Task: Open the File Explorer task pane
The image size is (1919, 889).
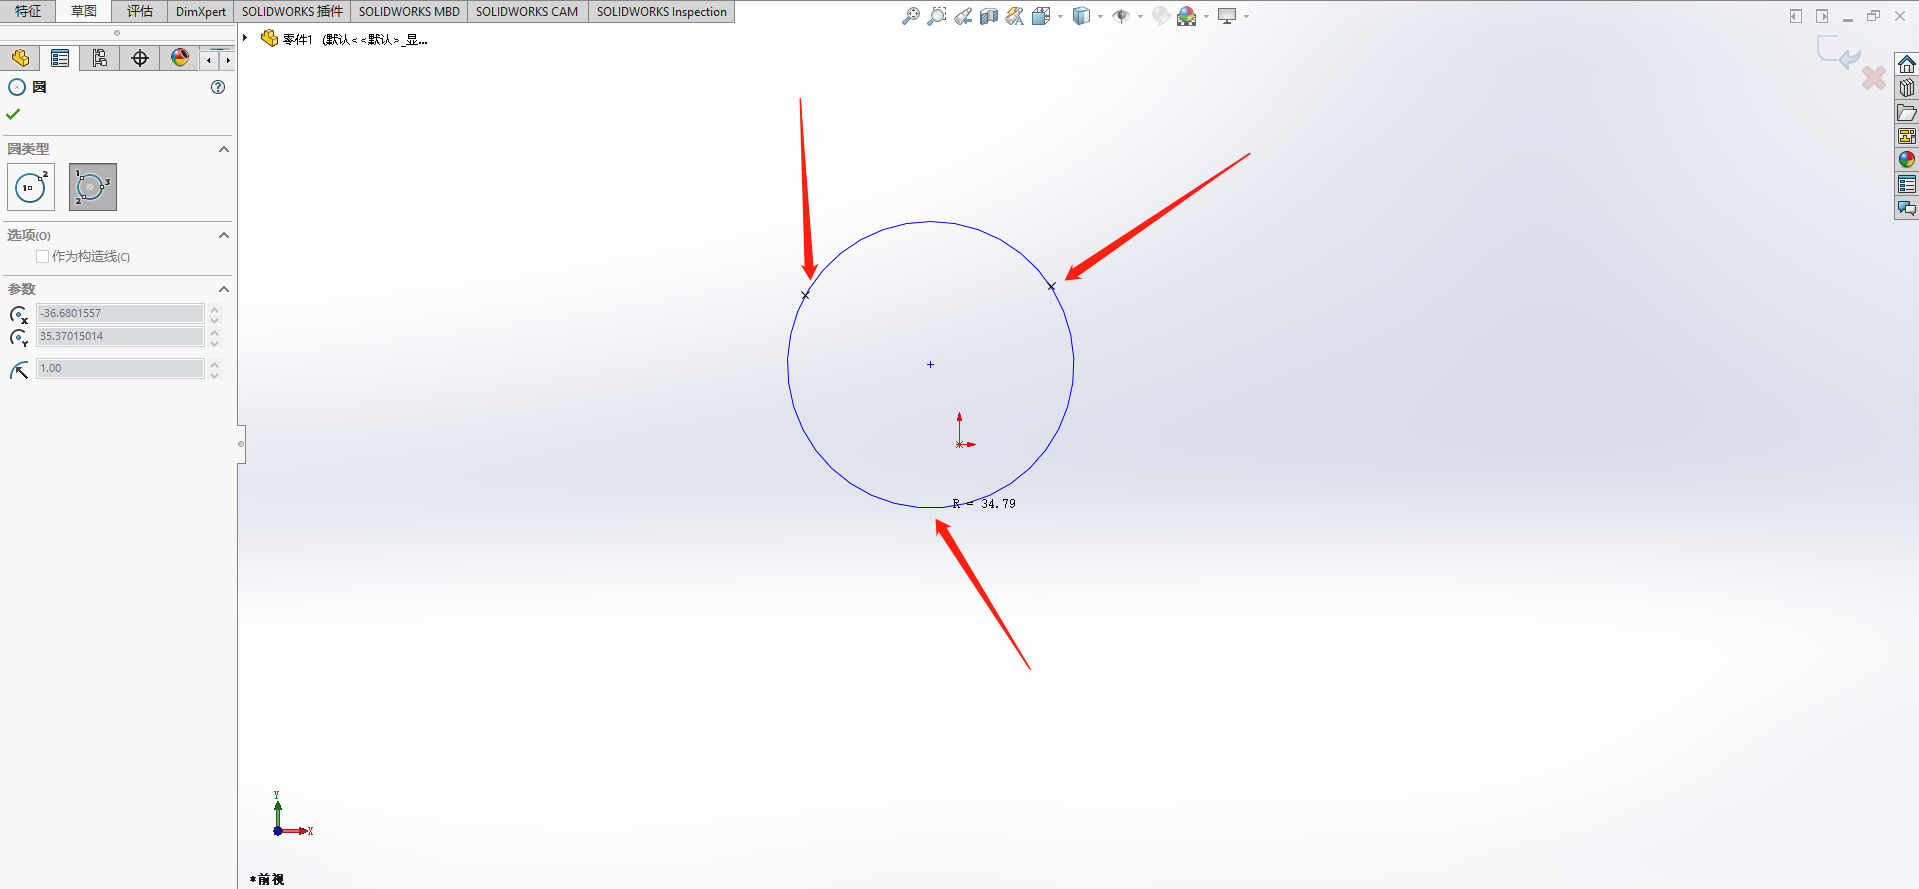Action: (1907, 112)
